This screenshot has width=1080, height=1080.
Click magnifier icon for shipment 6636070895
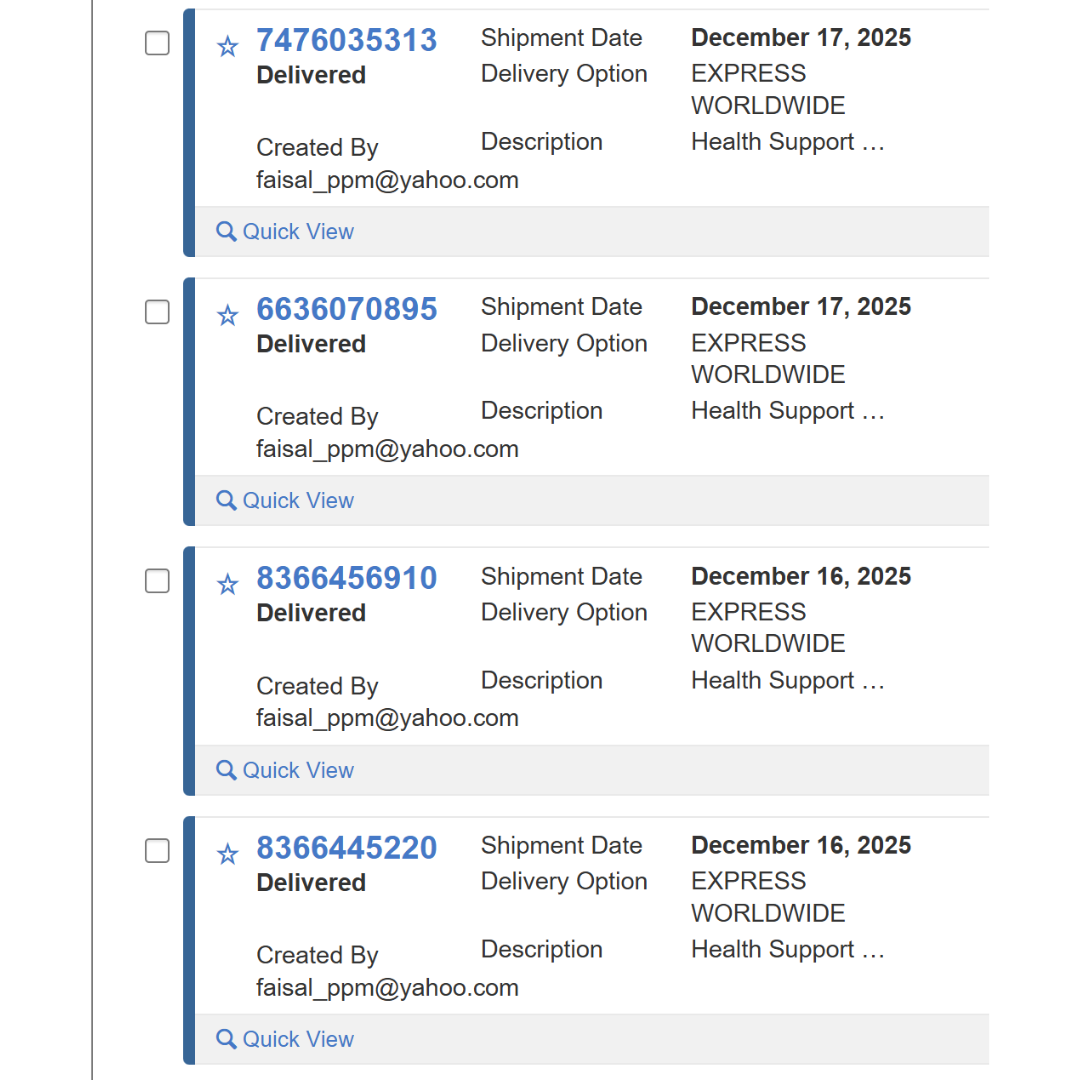(x=226, y=501)
